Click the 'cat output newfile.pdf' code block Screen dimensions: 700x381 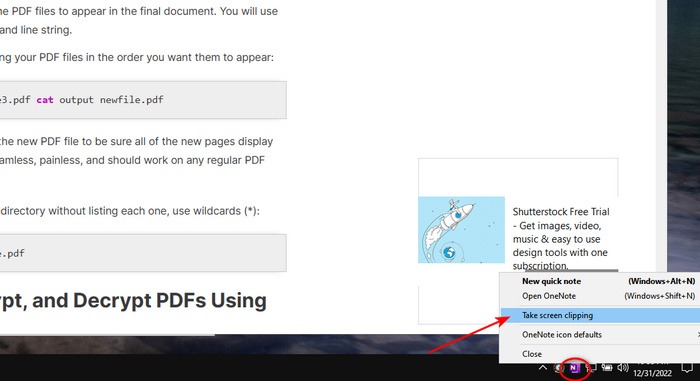[x=143, y=100]
